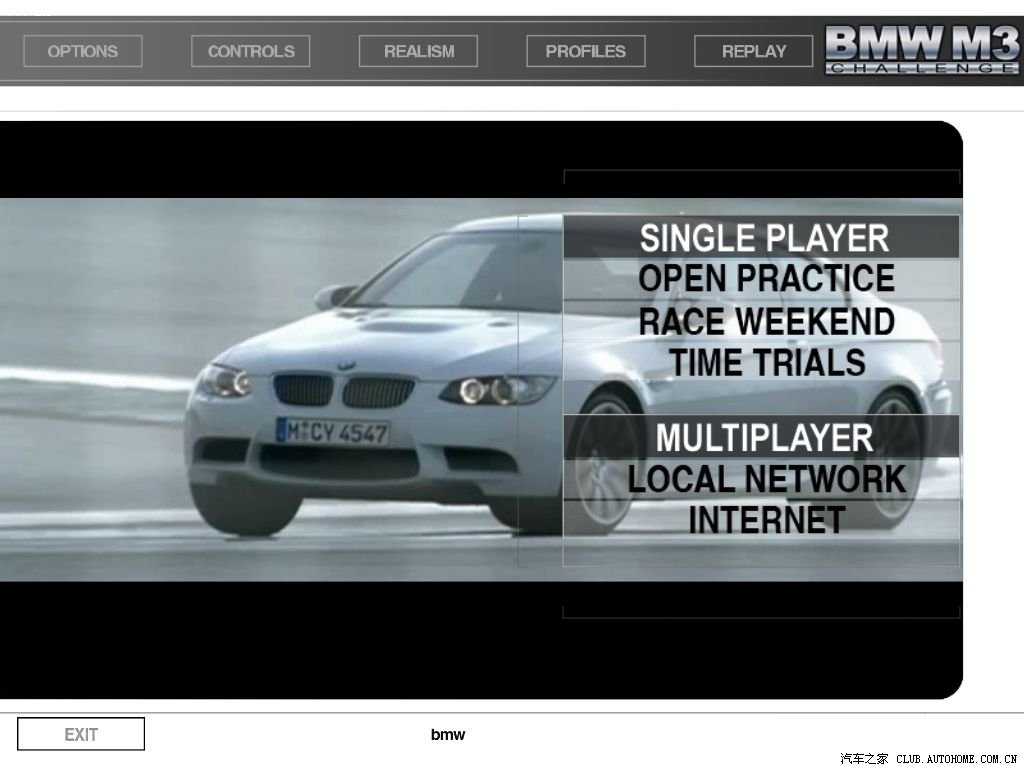Go to the REALISM settings
1024x768 pixels.
[x=418, y=51]
